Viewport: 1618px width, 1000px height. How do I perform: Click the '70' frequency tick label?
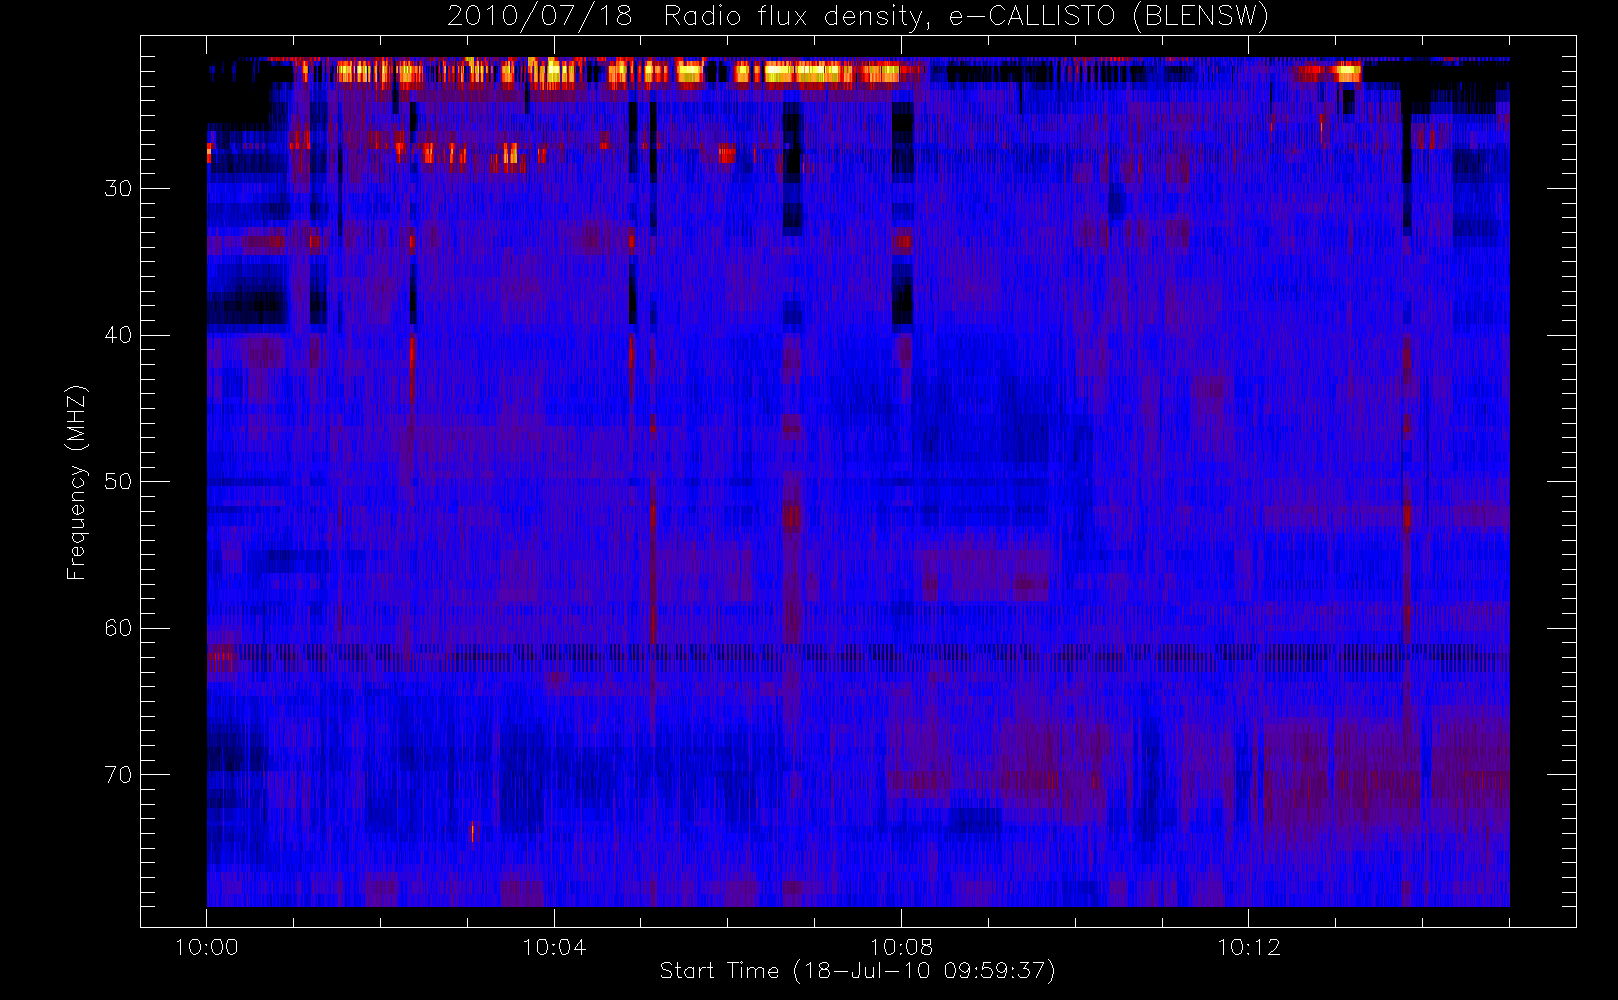117,775
